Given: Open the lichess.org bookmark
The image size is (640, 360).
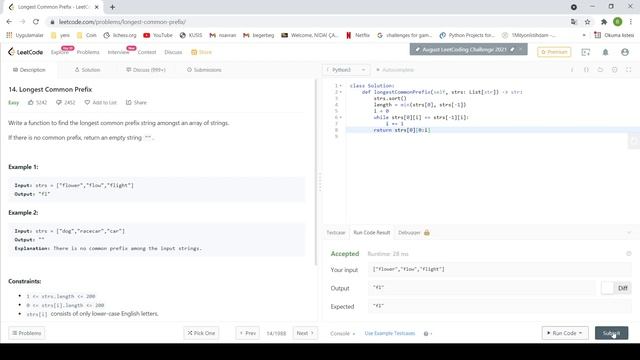Looking at the screenshot, I should click(x=120, y=36).
